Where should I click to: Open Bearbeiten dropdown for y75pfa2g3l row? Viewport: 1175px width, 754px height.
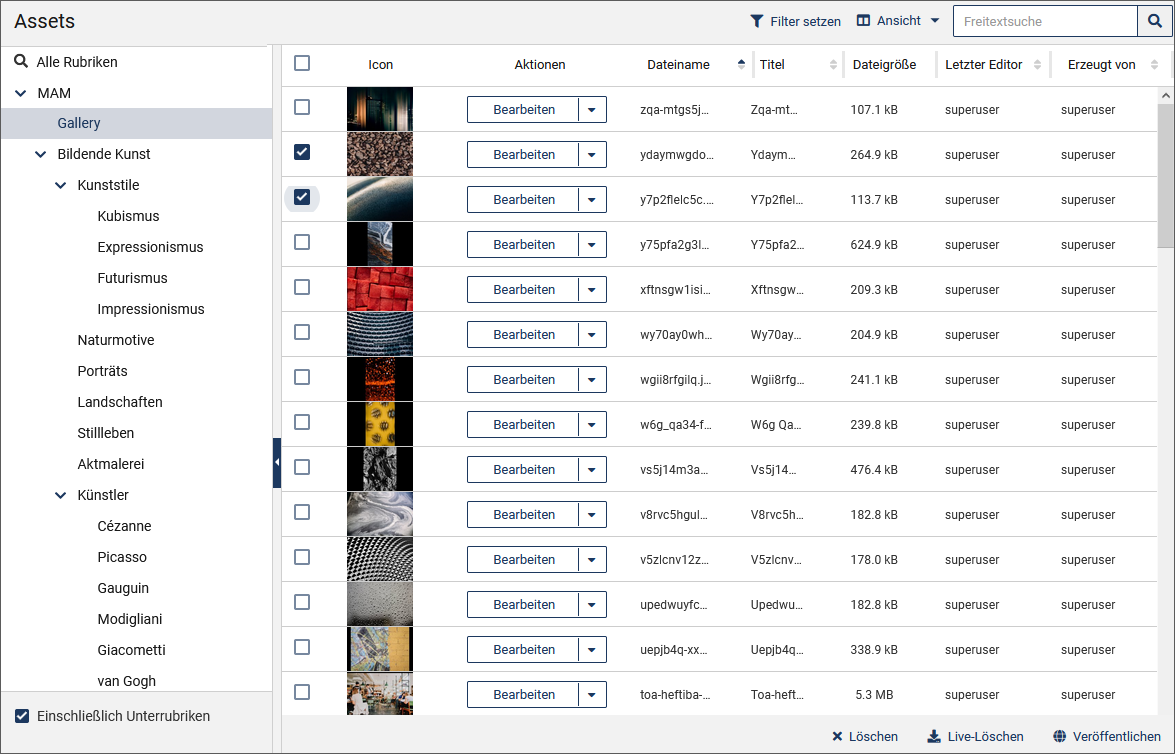(592, 244)
